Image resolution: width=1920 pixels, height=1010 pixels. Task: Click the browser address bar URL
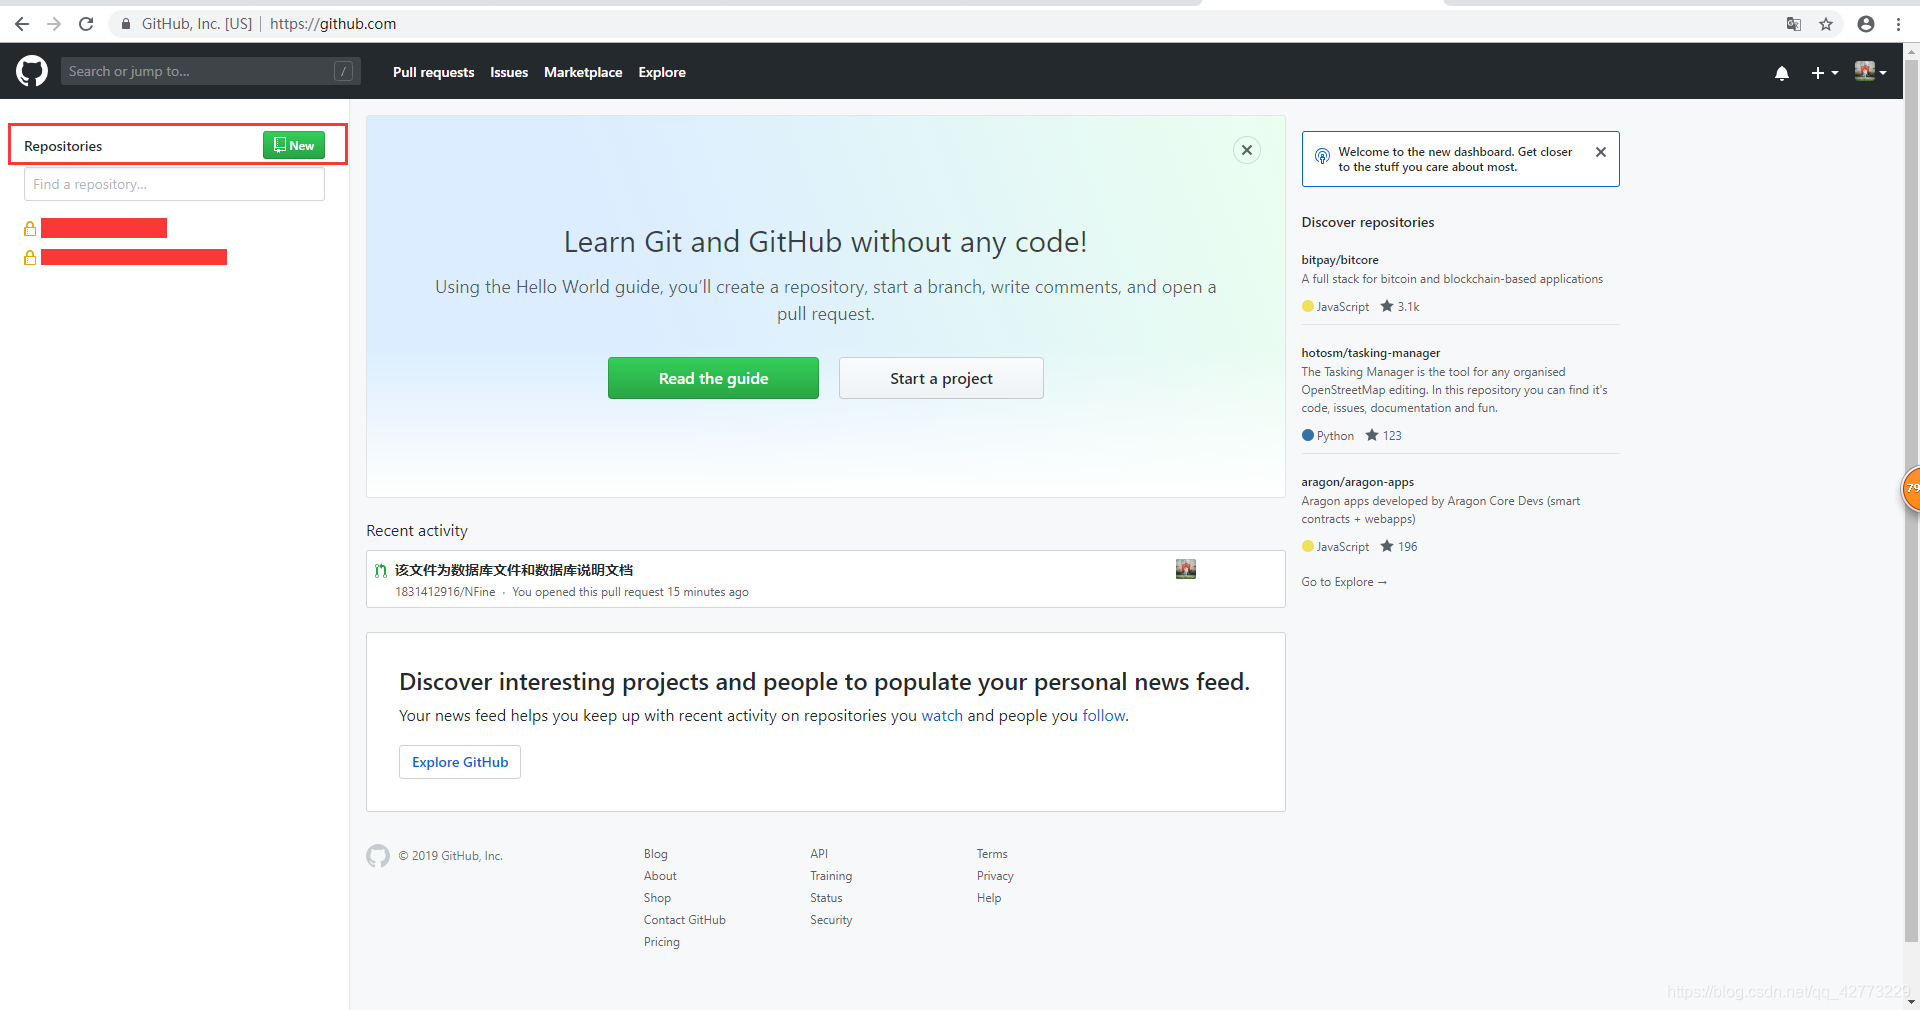pos(333,24)
